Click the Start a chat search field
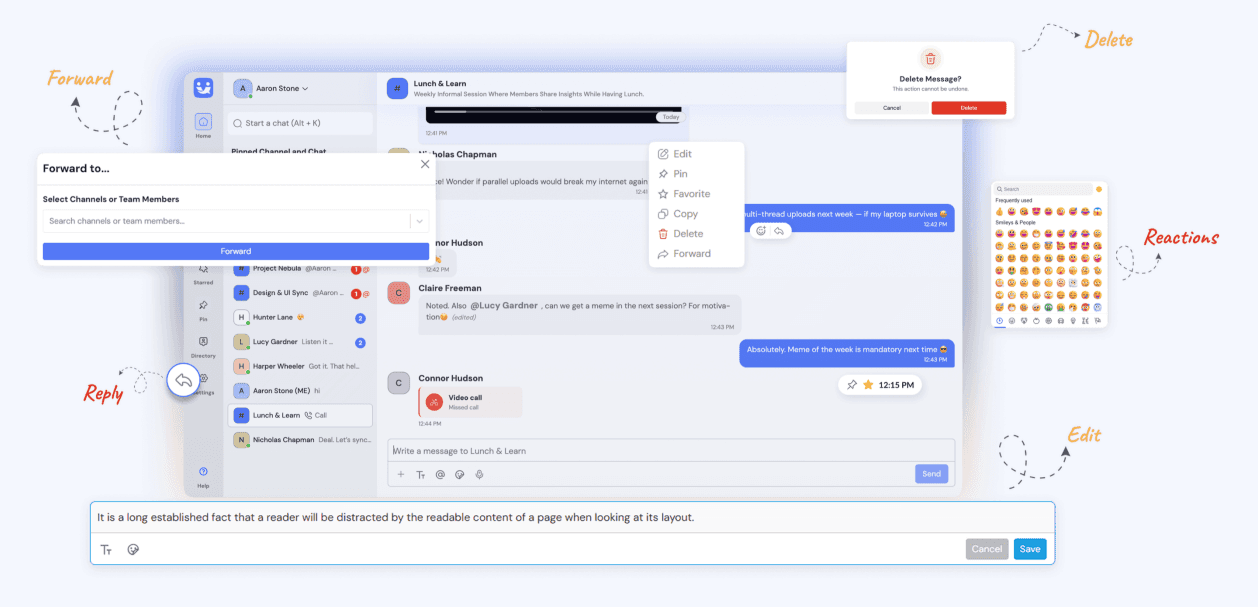Viewport: 1258px width, 607px height. pos(300,123)
